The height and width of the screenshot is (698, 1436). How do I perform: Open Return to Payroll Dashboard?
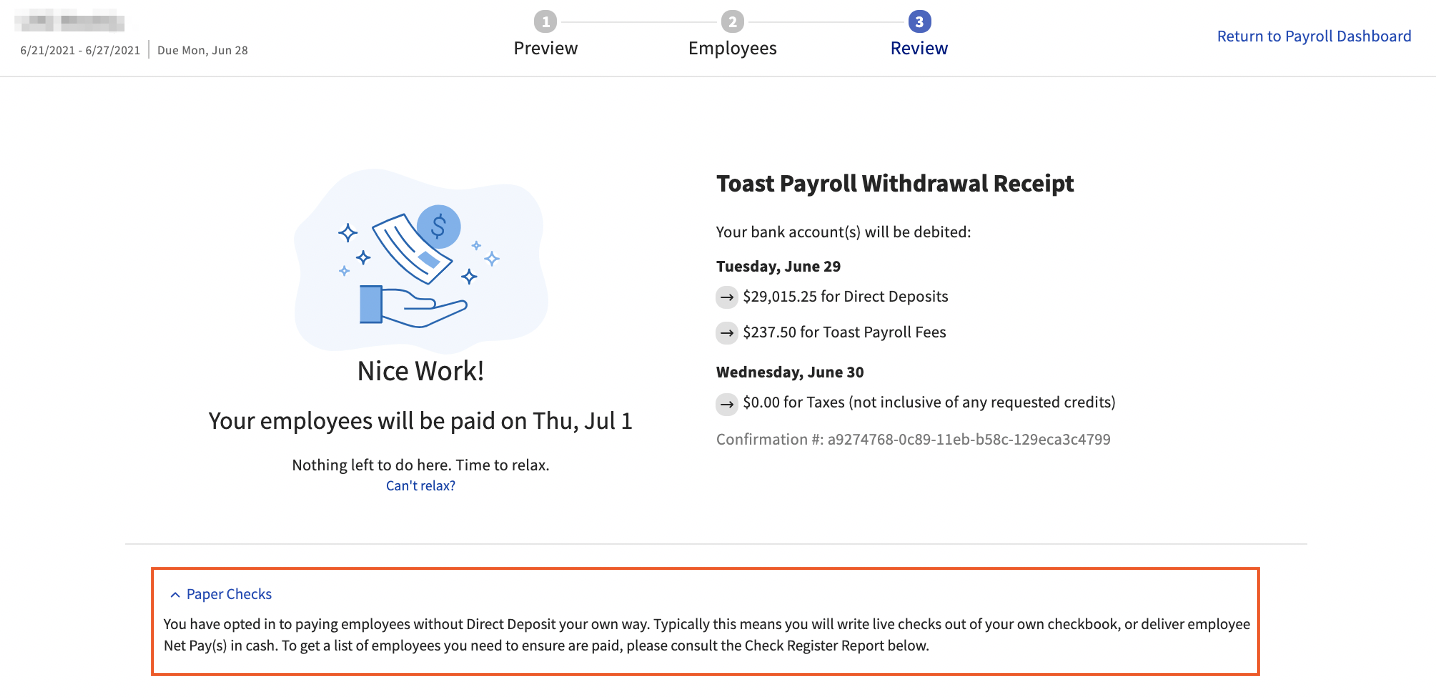click(x=1313, y=36)
